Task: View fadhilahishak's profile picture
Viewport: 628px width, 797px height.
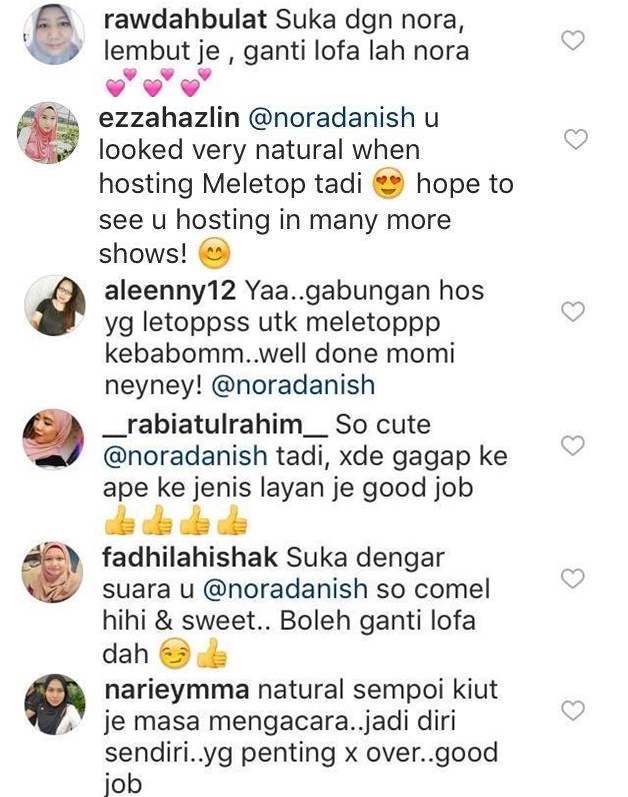Action: (52, 572)
